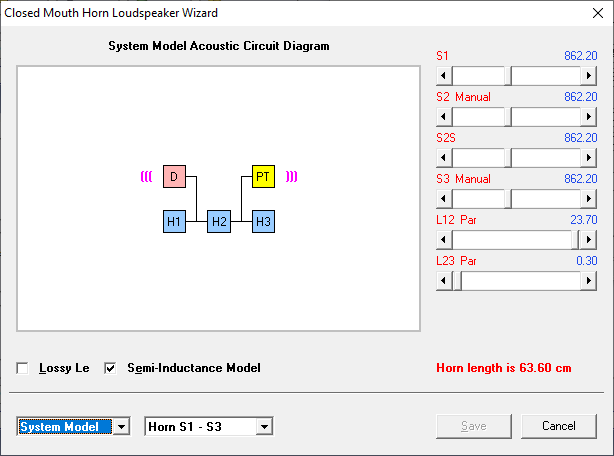The image size is (614, 456).
Task: Expand the Horn S1 - S3 dropdown
Action: (265, 427)
